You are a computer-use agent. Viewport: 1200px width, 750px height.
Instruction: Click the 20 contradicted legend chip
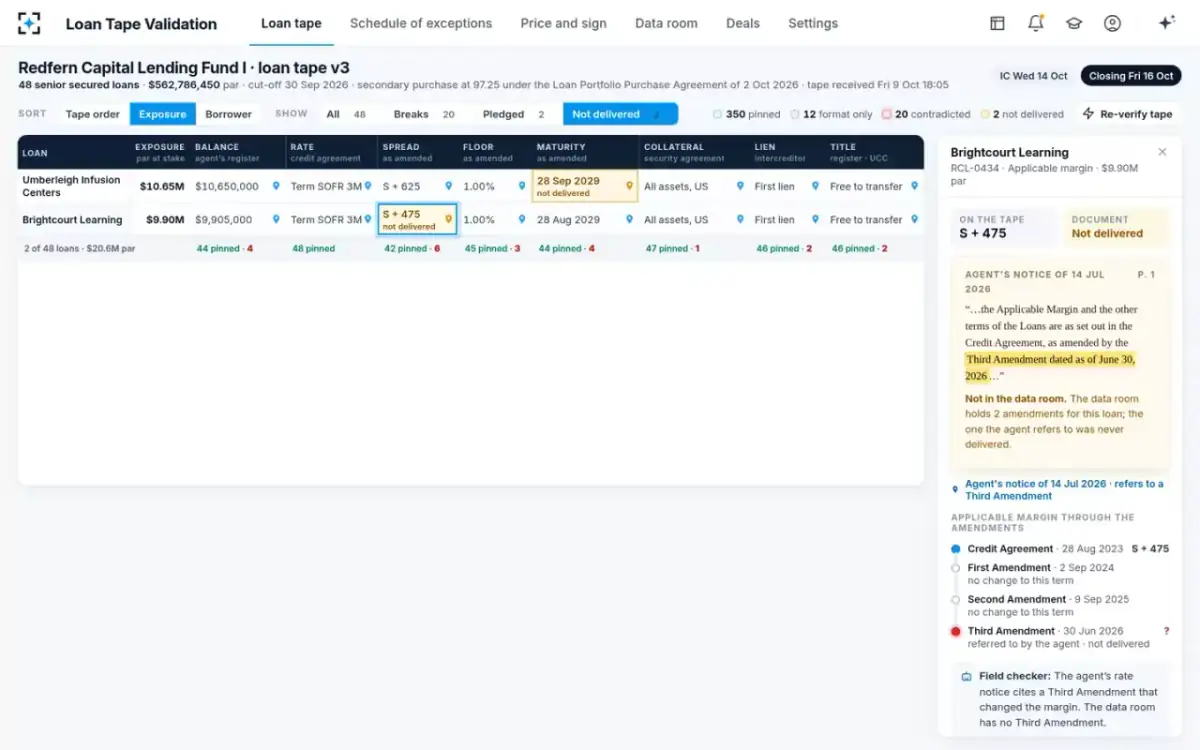926,114
